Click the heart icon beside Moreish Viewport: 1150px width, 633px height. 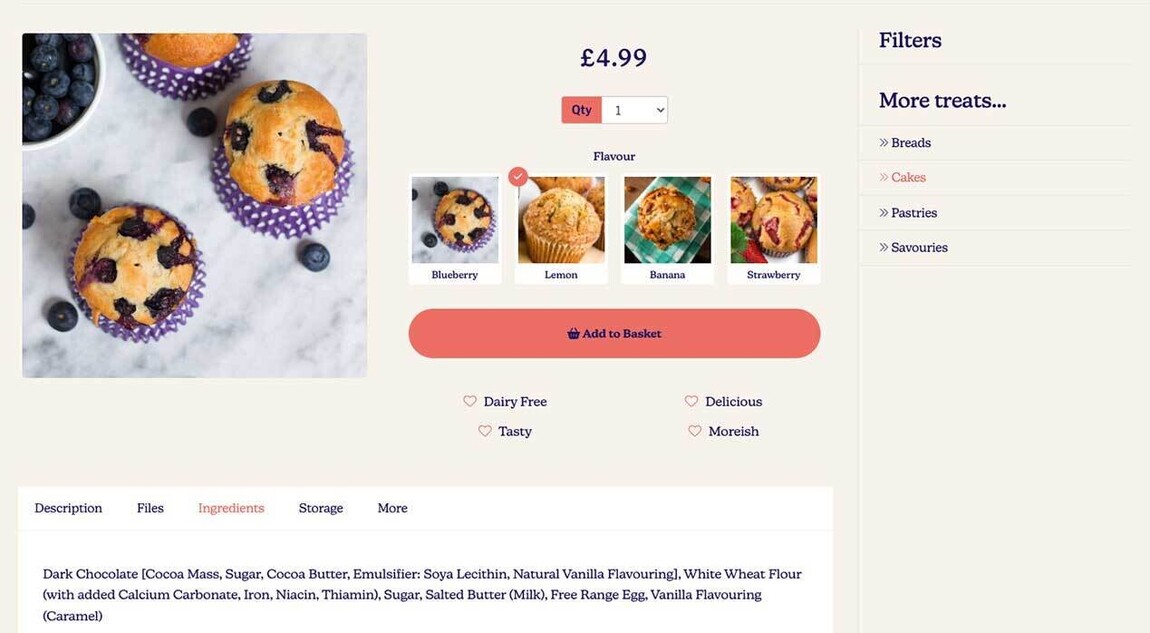694,430
